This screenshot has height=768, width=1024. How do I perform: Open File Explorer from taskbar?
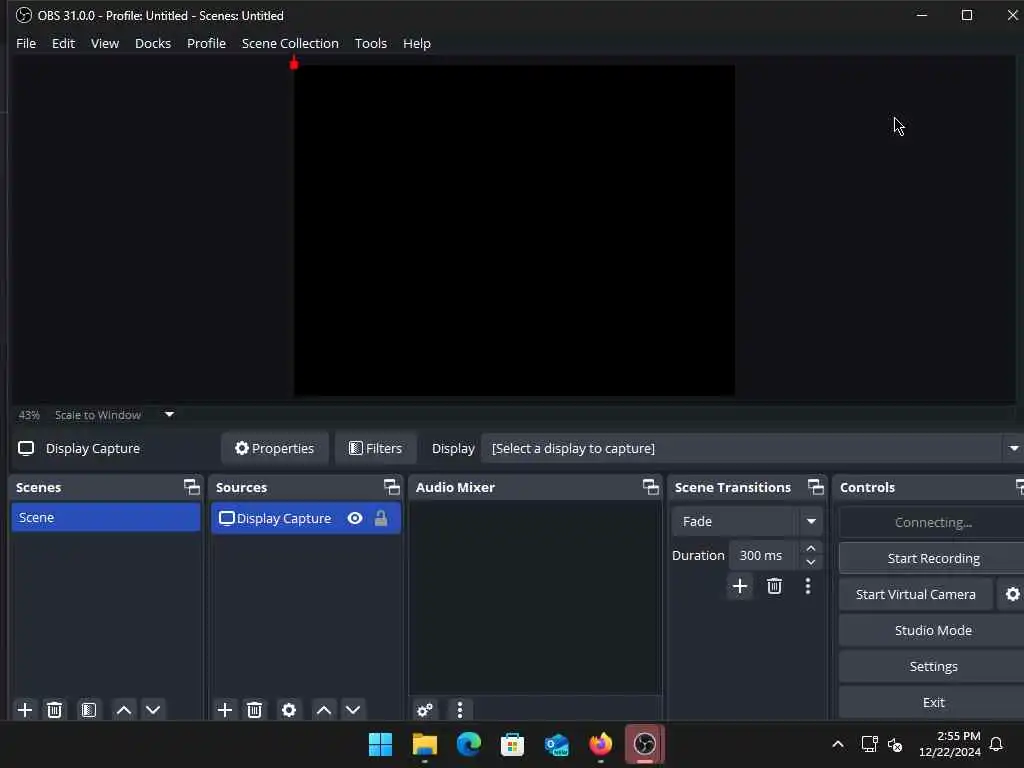click(x=424, y=744)
